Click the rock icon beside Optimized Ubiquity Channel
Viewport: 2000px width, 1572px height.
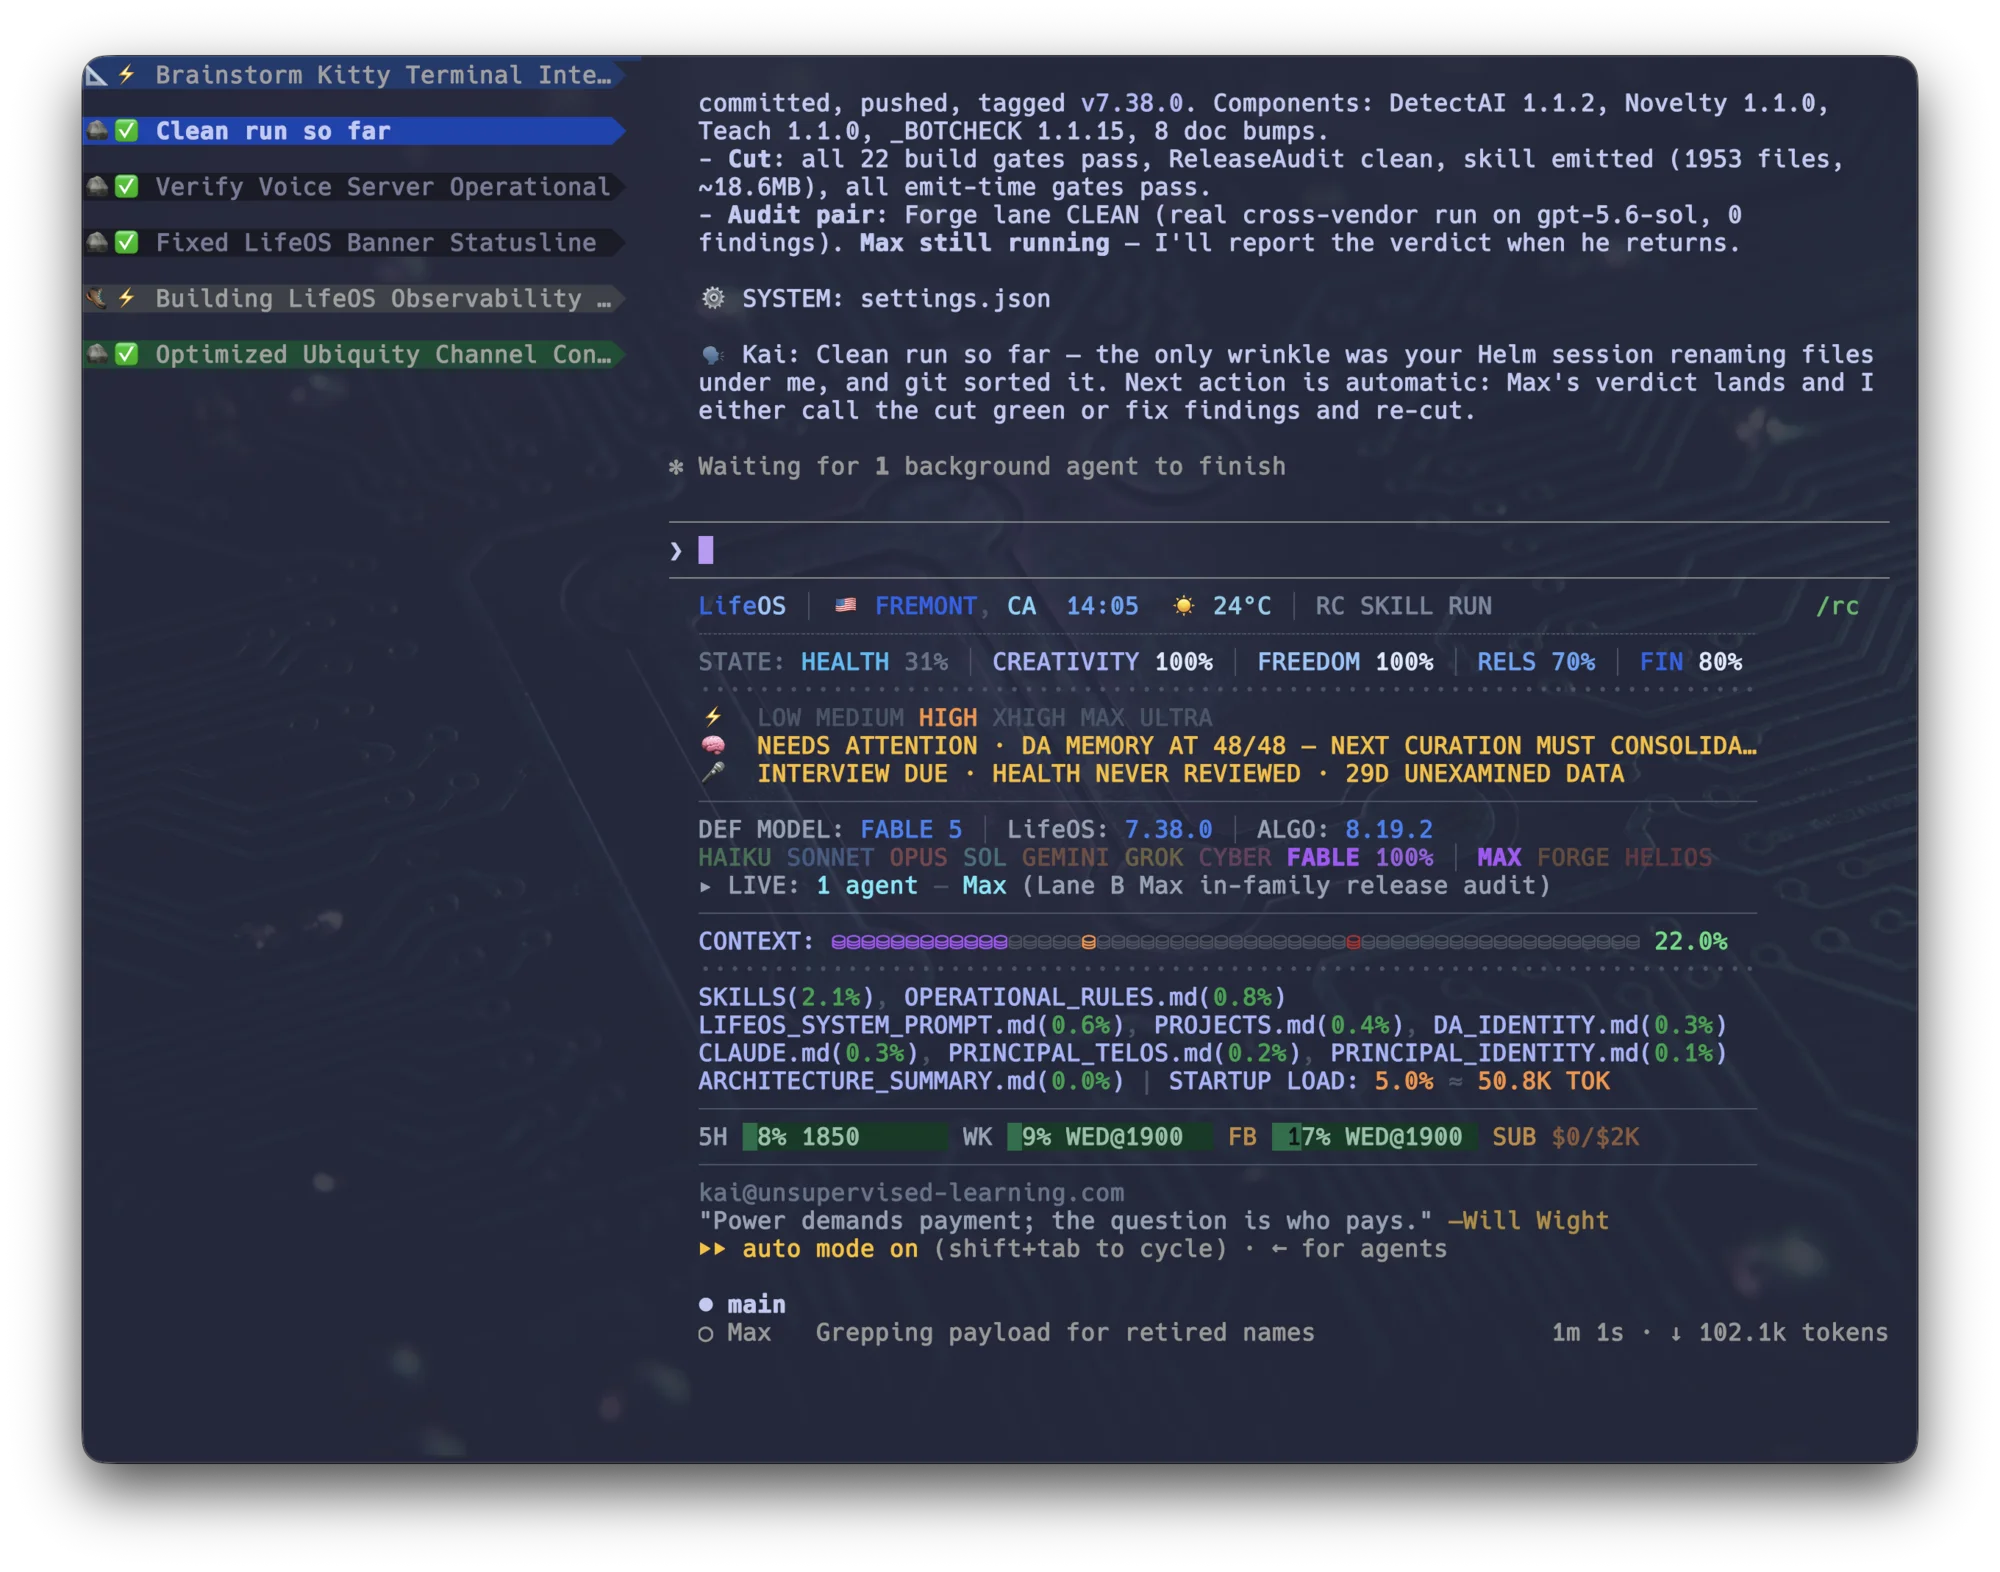pyautogui.click(x=97, y=355)
